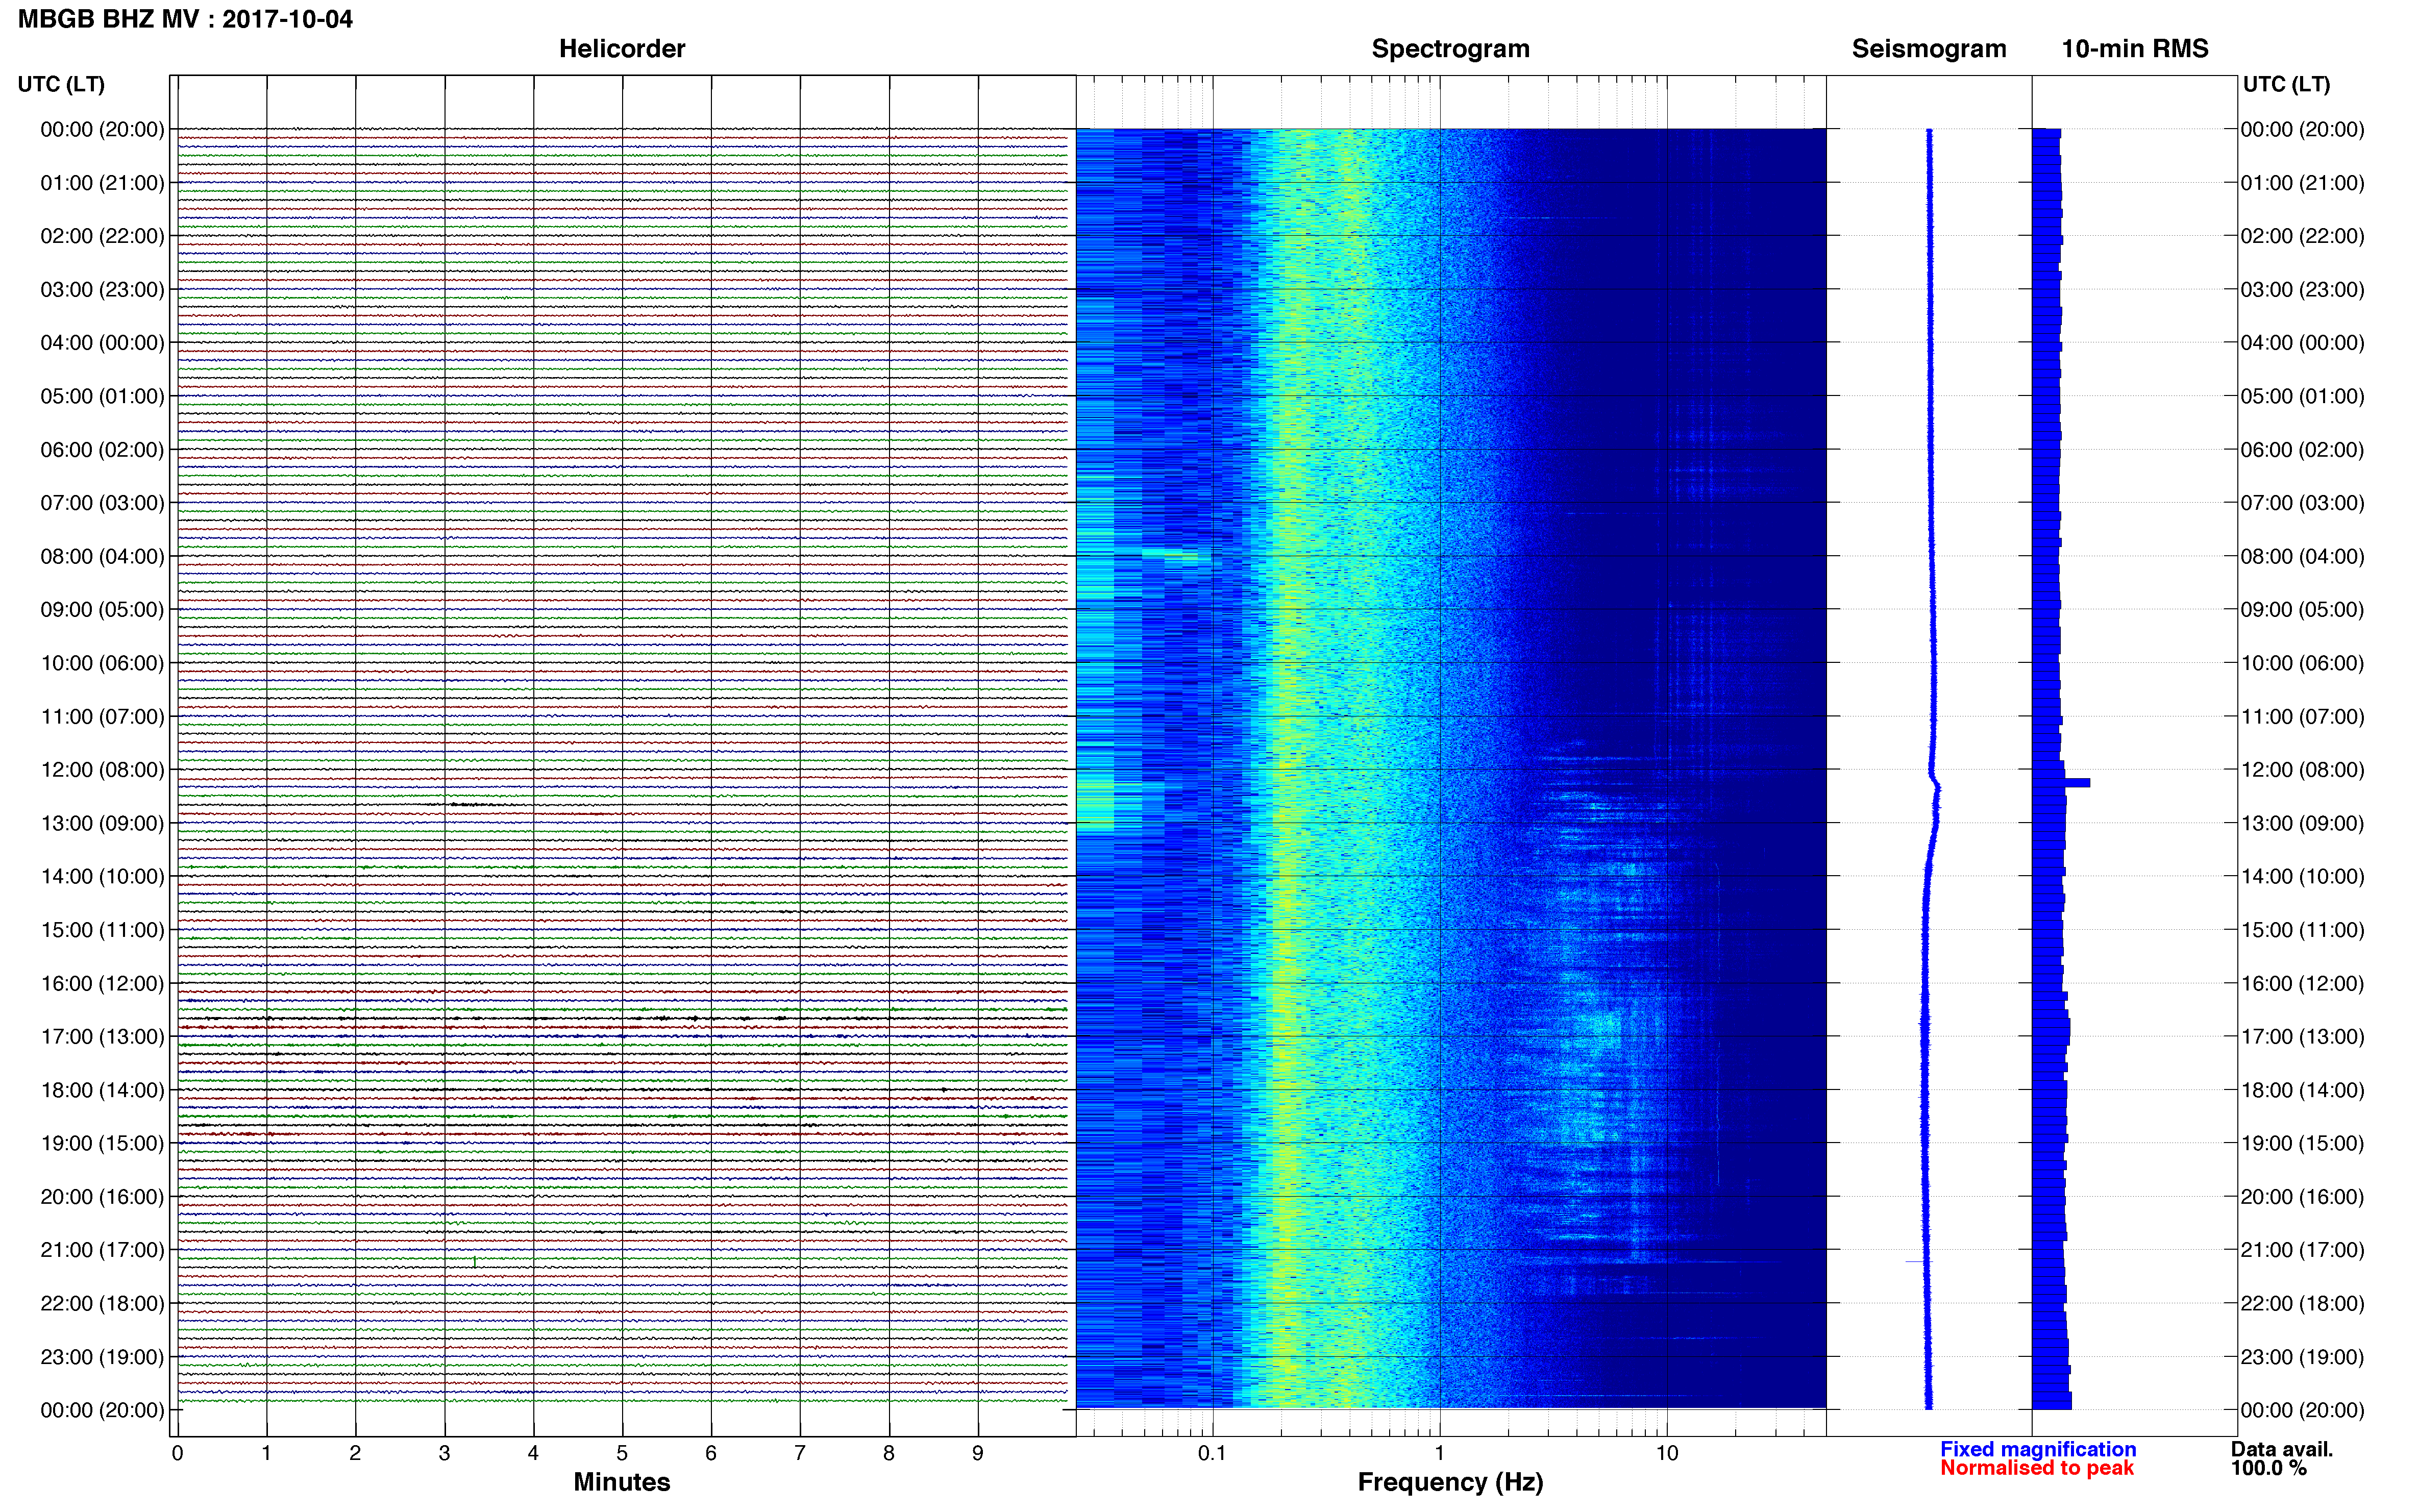Click the blue 'Fixed magnification' legend text
This screenshot has height=1512, width=2419.
pos(2038,1449)
